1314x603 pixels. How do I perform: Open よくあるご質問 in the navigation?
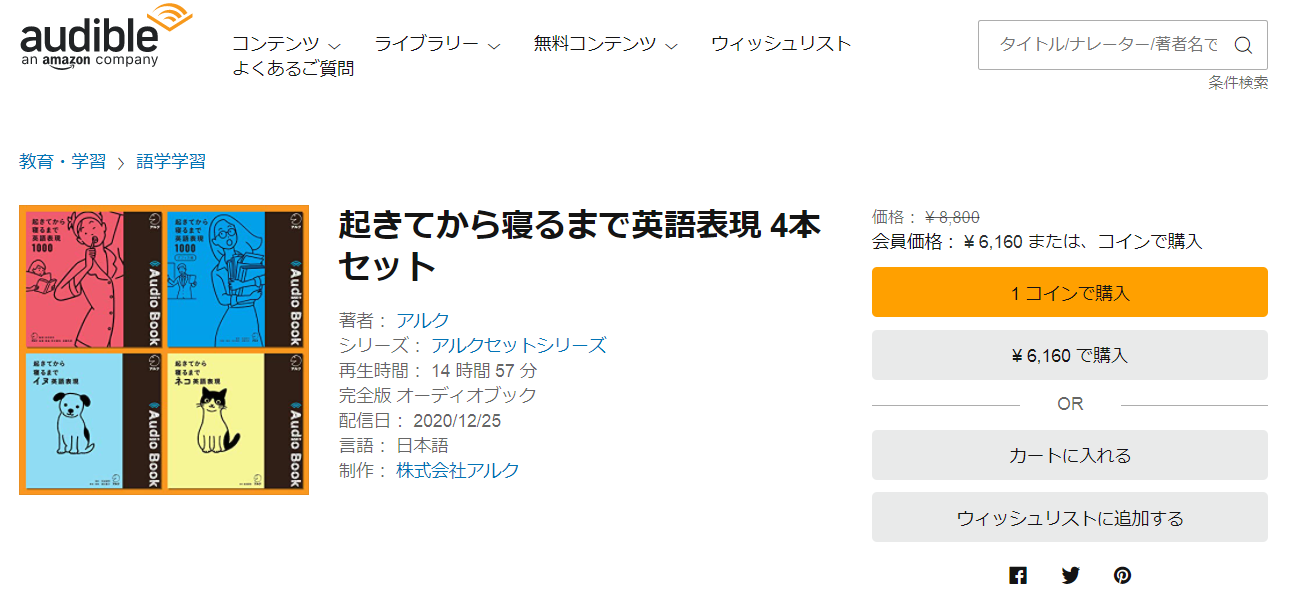293,69
